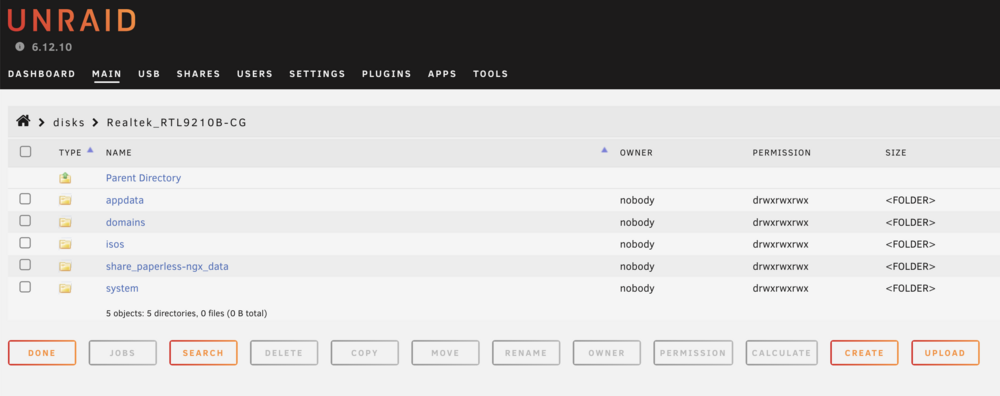Viewport: 1000px width, 396px height.
Task: Go to disks in the breadcrumb path
Action: pos(68,122)
